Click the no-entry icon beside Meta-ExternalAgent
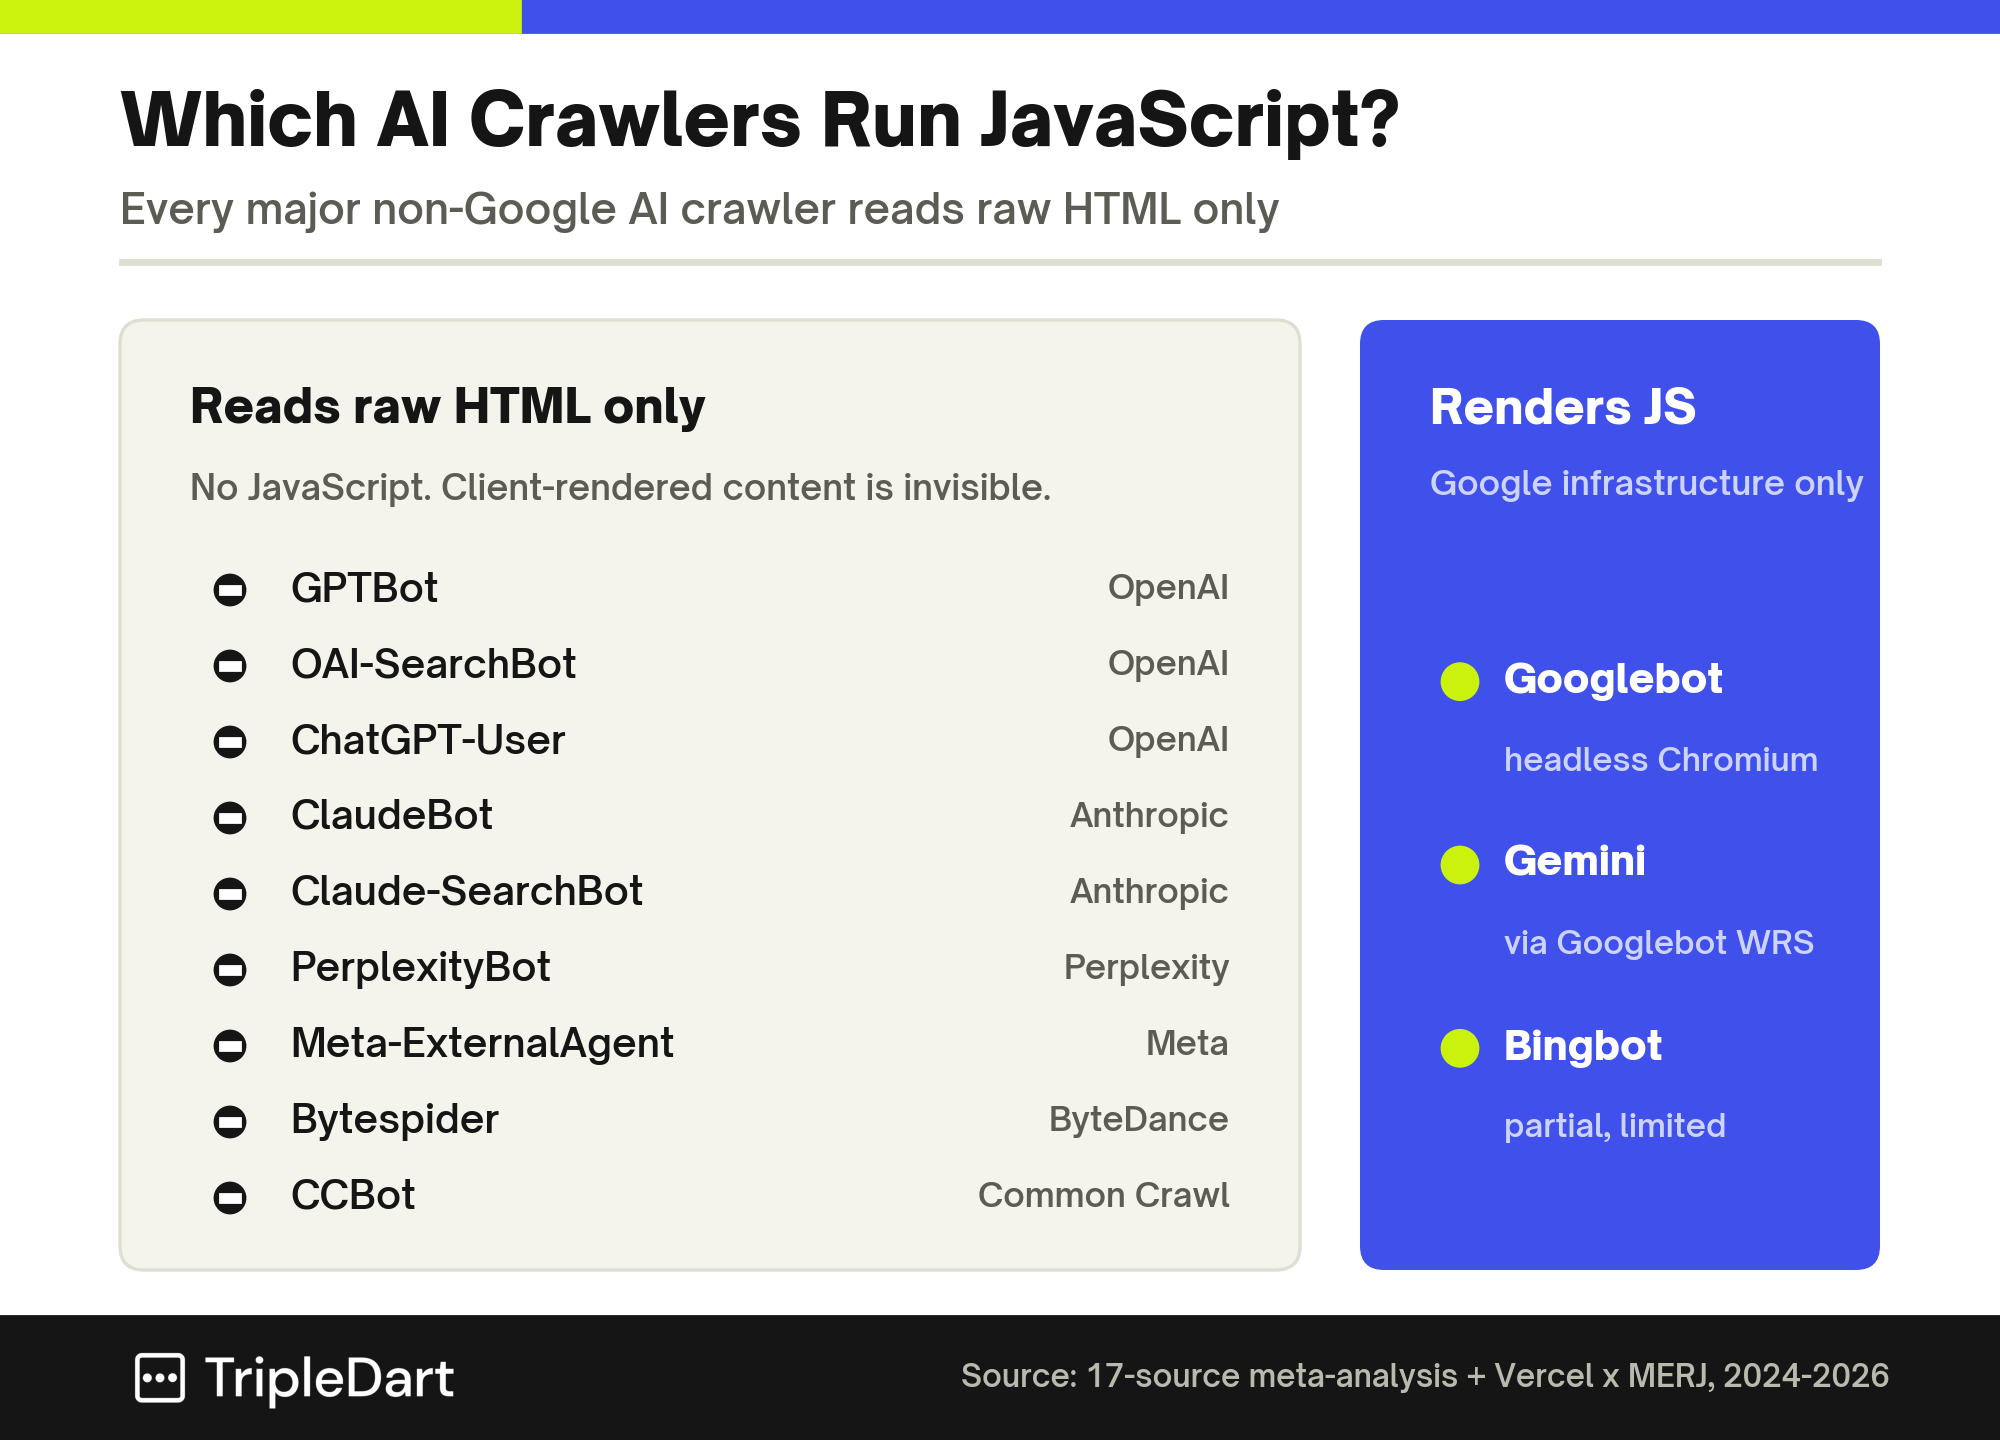The image size is (2000, 1440). tap(230, 1046)
